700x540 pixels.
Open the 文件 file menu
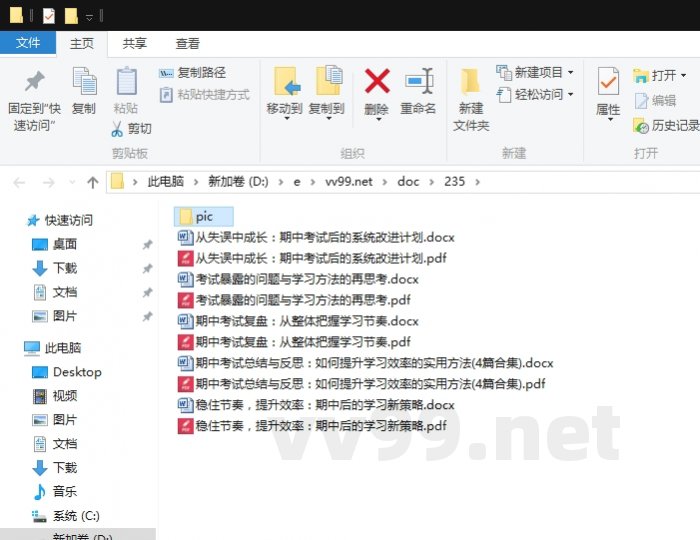(x=28, y=43)
